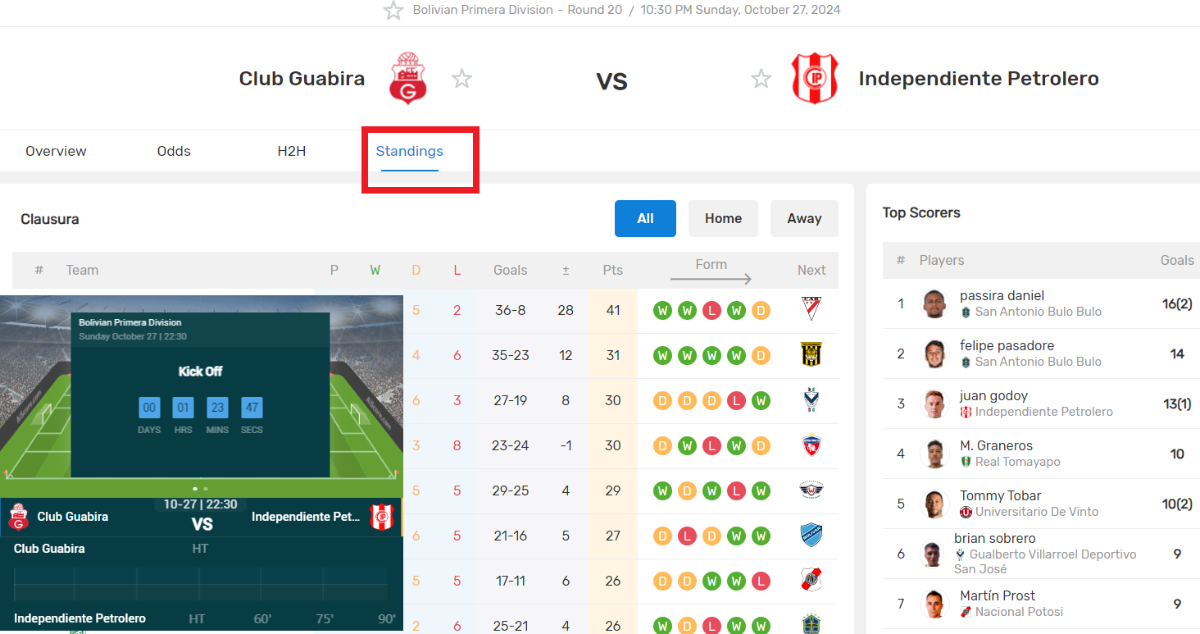Open the Independiente Petrolero team name link
Screen dimensions: 1200x634
(978, 78)
